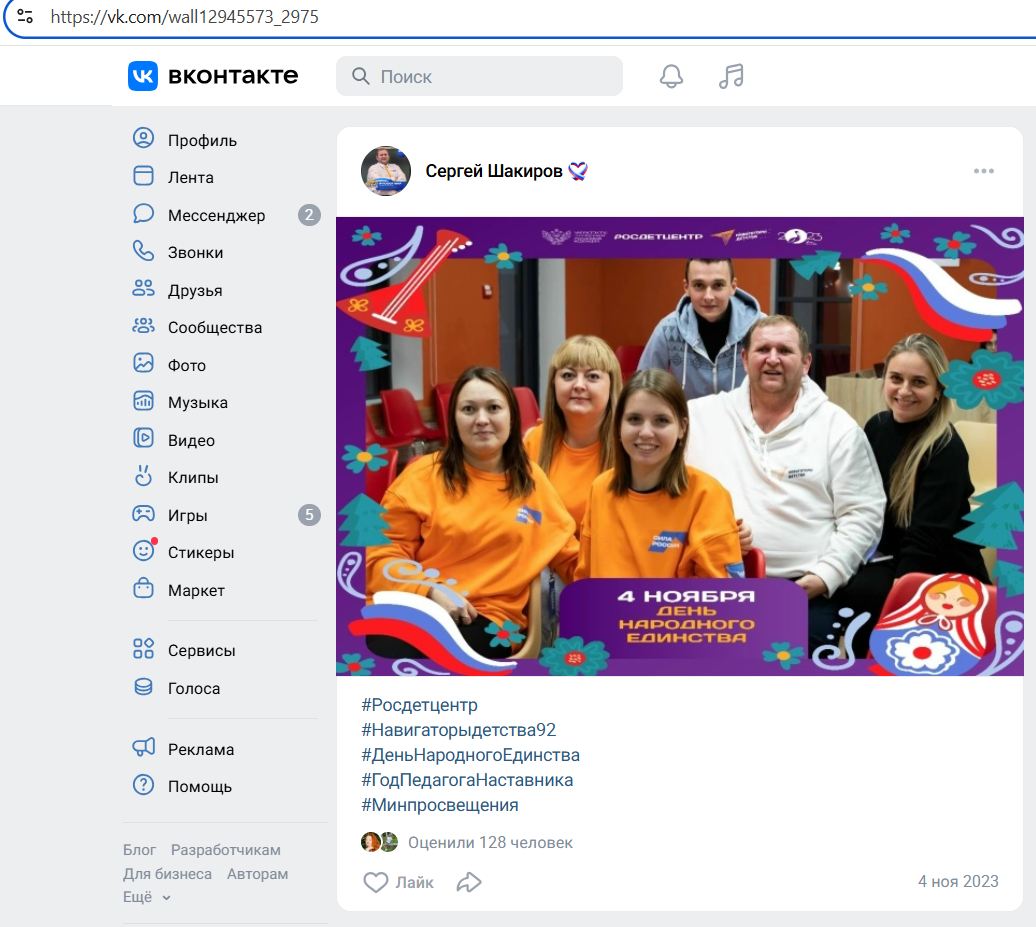This screenshot has height=927, width=1036.
Task: Click the heart like icon
Action: 376,882
